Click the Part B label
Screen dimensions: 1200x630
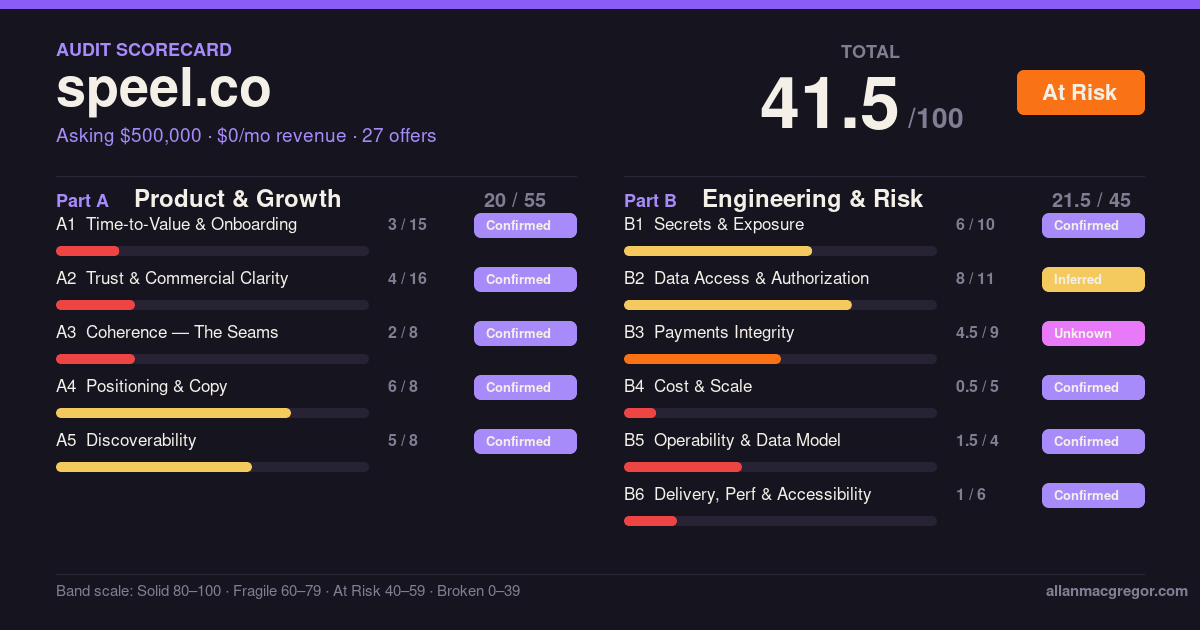[x=650, y=201]
